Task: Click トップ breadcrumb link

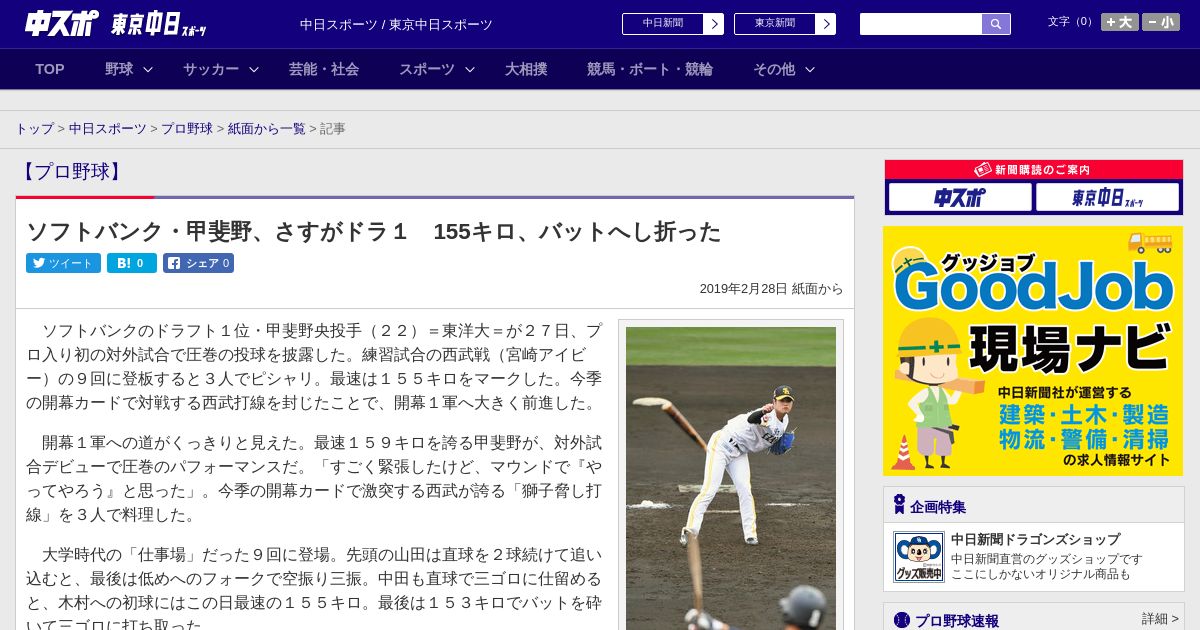Action: tap(35, 129)
